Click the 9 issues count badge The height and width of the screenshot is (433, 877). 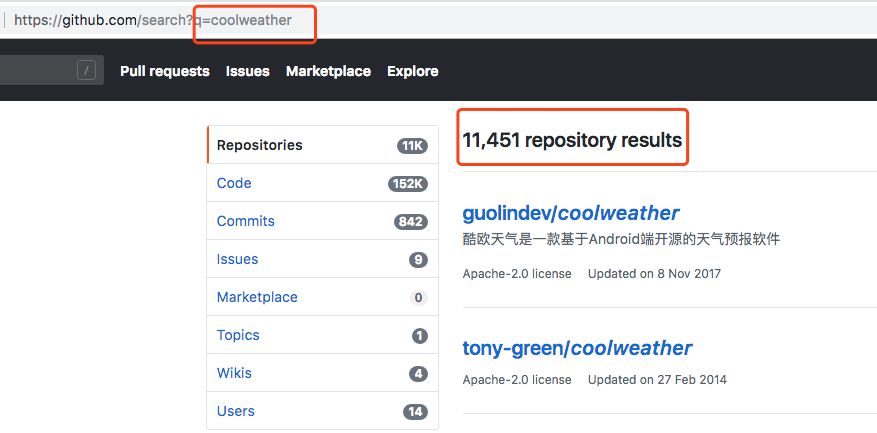pyautogui.click(x=418, y=260)
